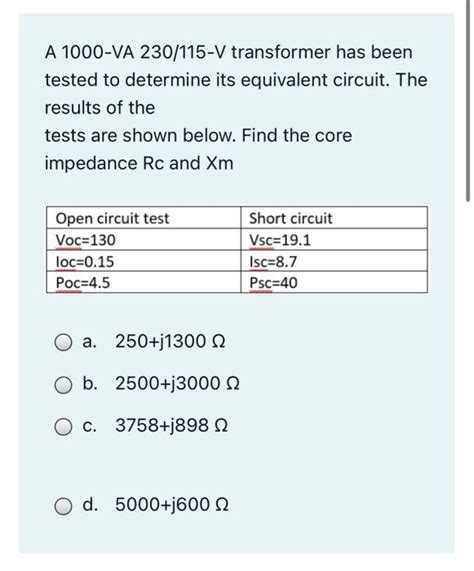
Task: Click the vertical scrollbar on right edge
Action: click(468, 100)
